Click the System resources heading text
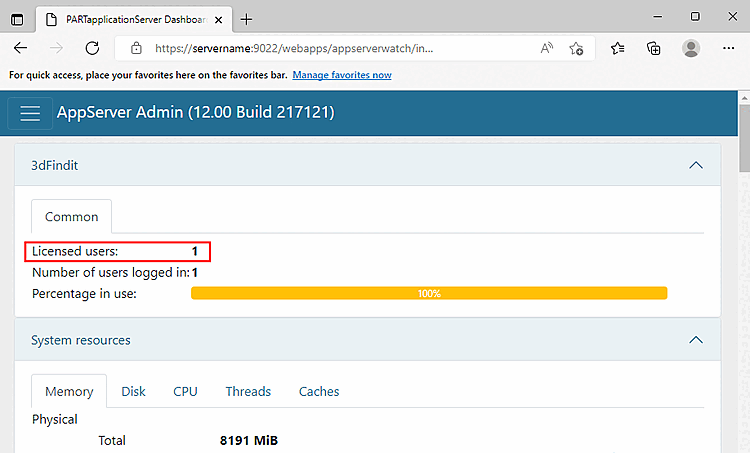Image resolution: width=750 pixels, height=453 pixels. 81,340
